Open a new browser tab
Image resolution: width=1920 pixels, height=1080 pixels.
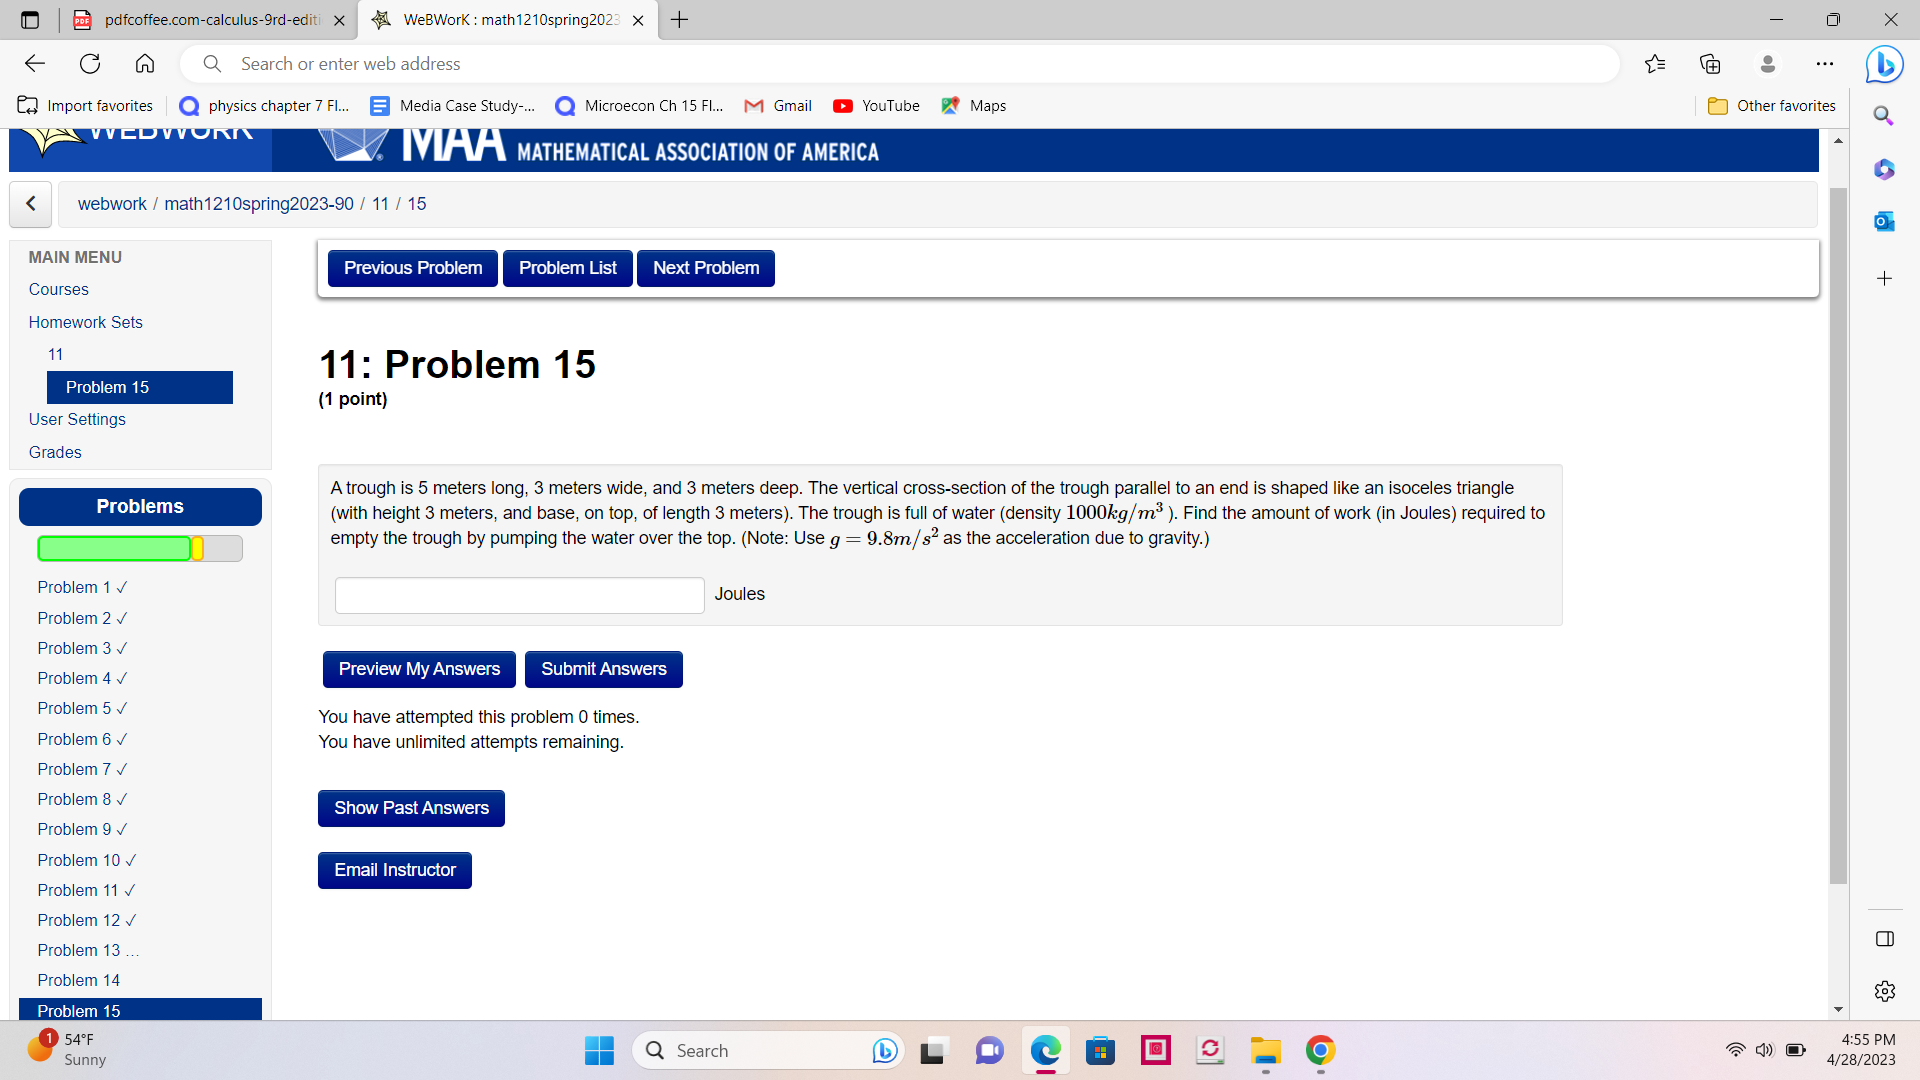tap(680, 20)
